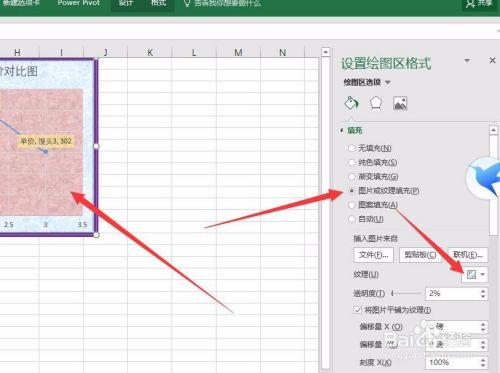This screenshot has width=500, height=373.
Task: Click the chart data label 单价, 馒头3, 302
Action: (x=45, y=141)
